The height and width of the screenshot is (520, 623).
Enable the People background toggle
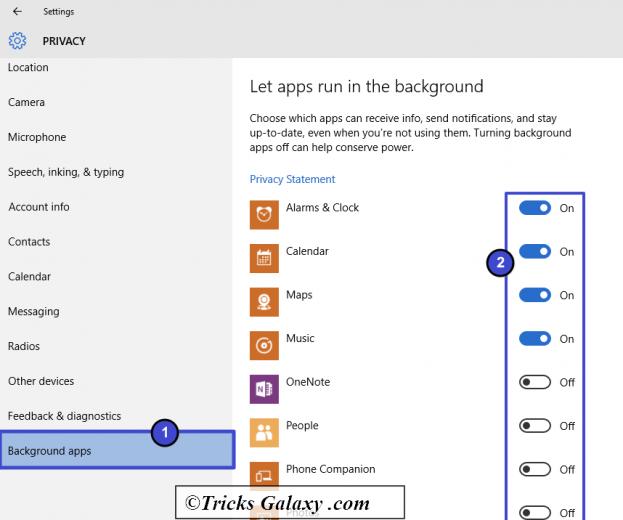(x=535, y=426)
